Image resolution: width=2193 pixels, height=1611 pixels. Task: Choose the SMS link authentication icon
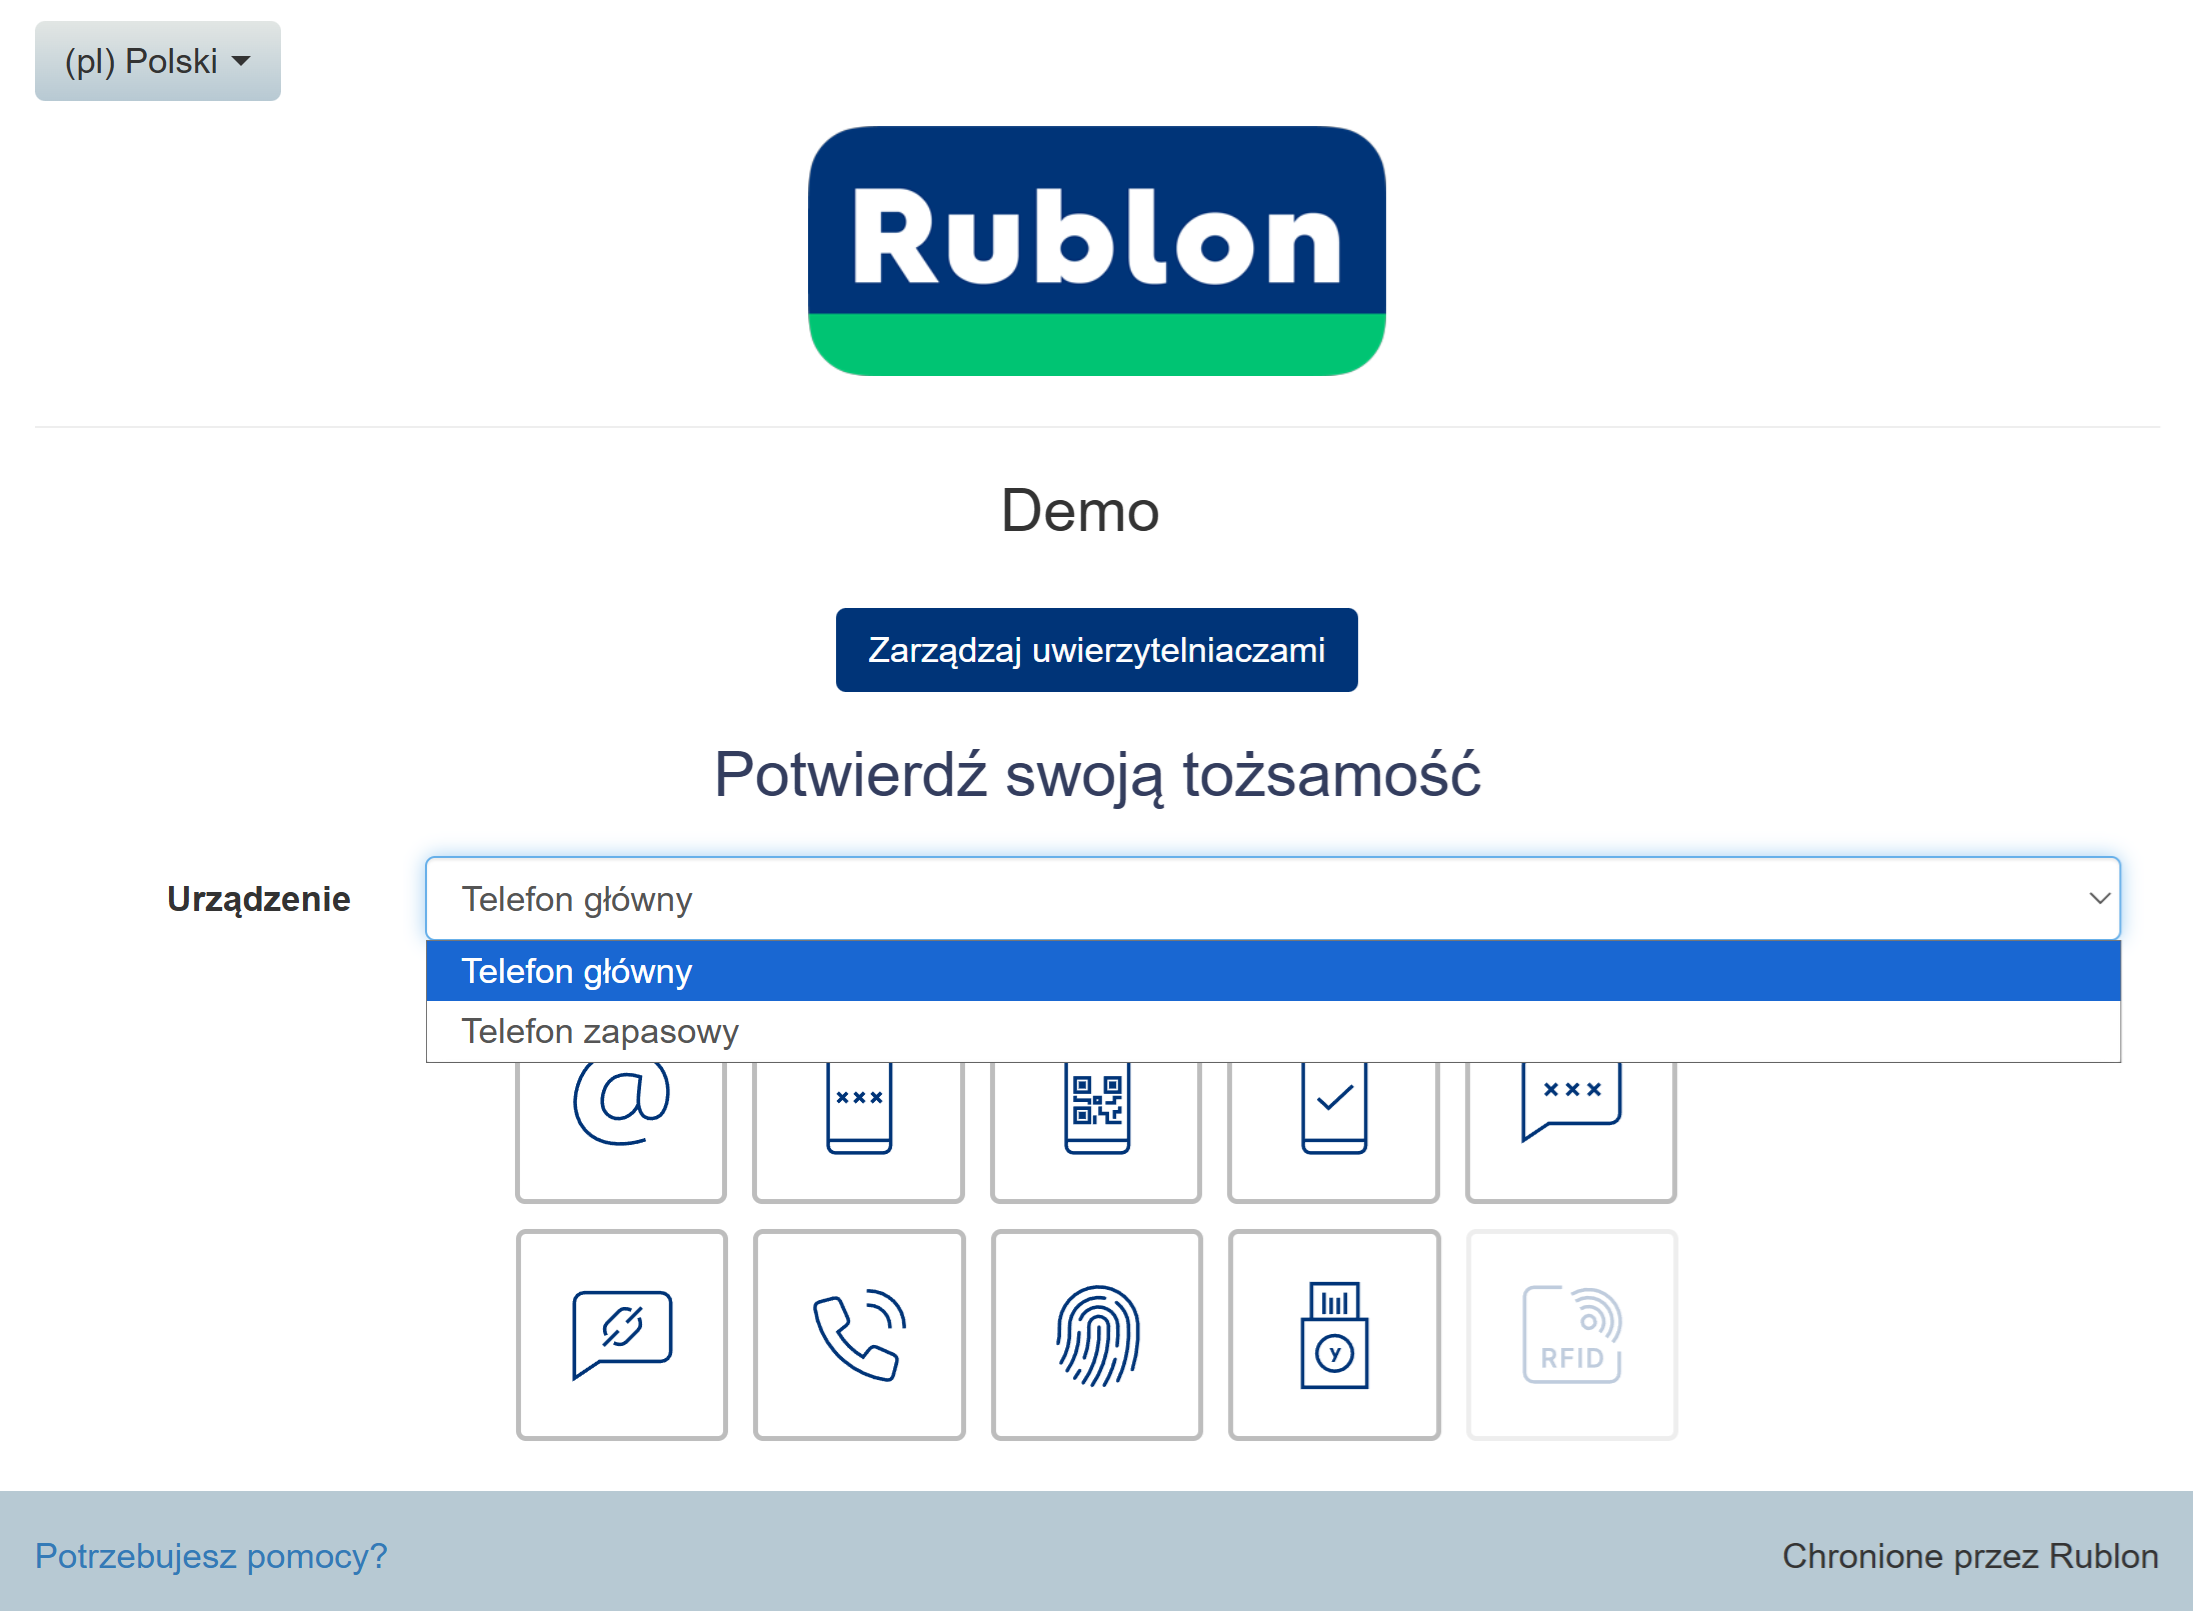621,1334
